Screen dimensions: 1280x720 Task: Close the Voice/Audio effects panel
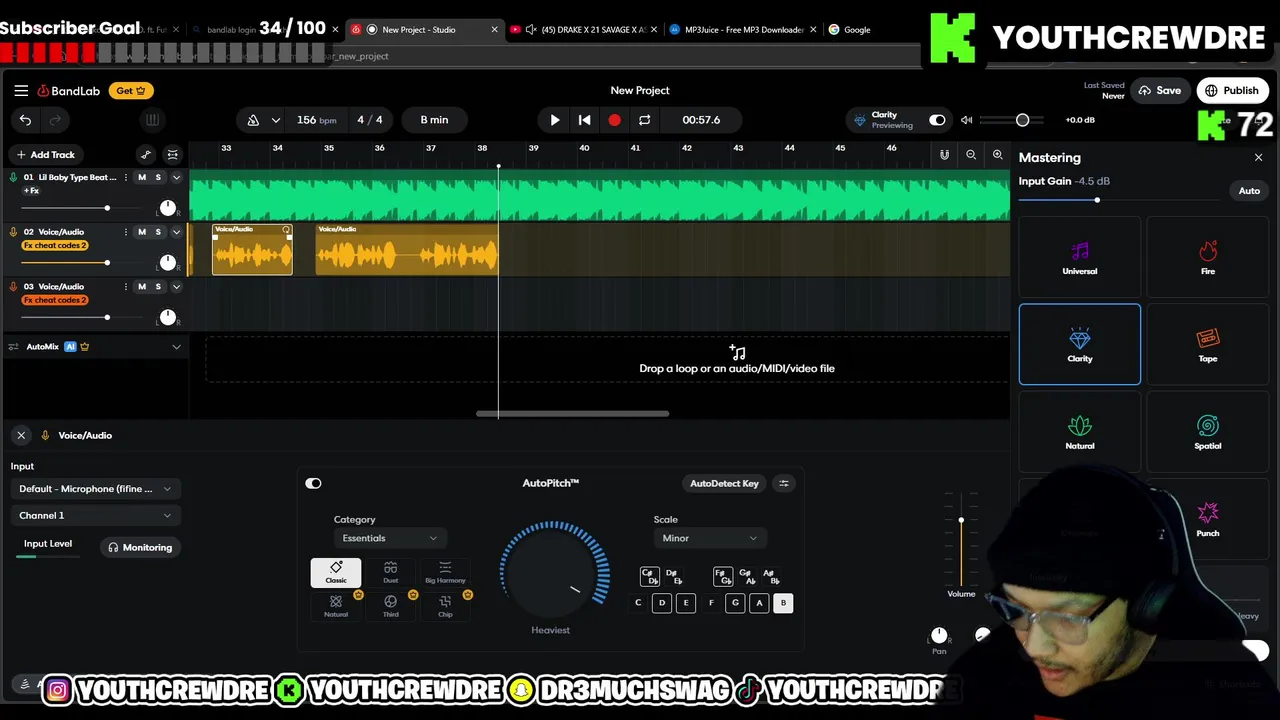[21, 436]
